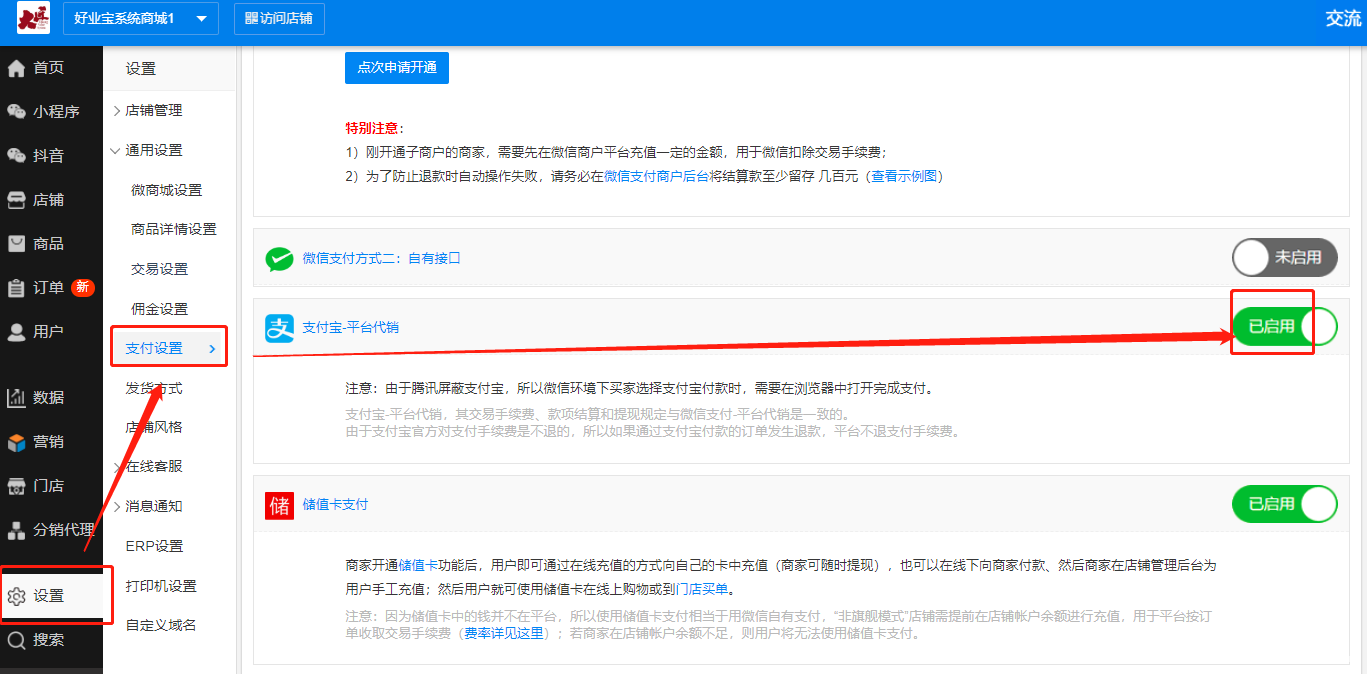Click the gear icon beside 设置
This screenshot has width=1367, height=674.
point(16,596)
